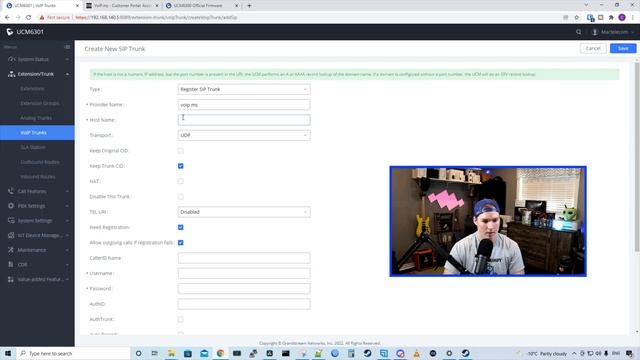This screenshot has width=640, height=360.
Task: Open the Type dropdown
Action: coord(244,89)
